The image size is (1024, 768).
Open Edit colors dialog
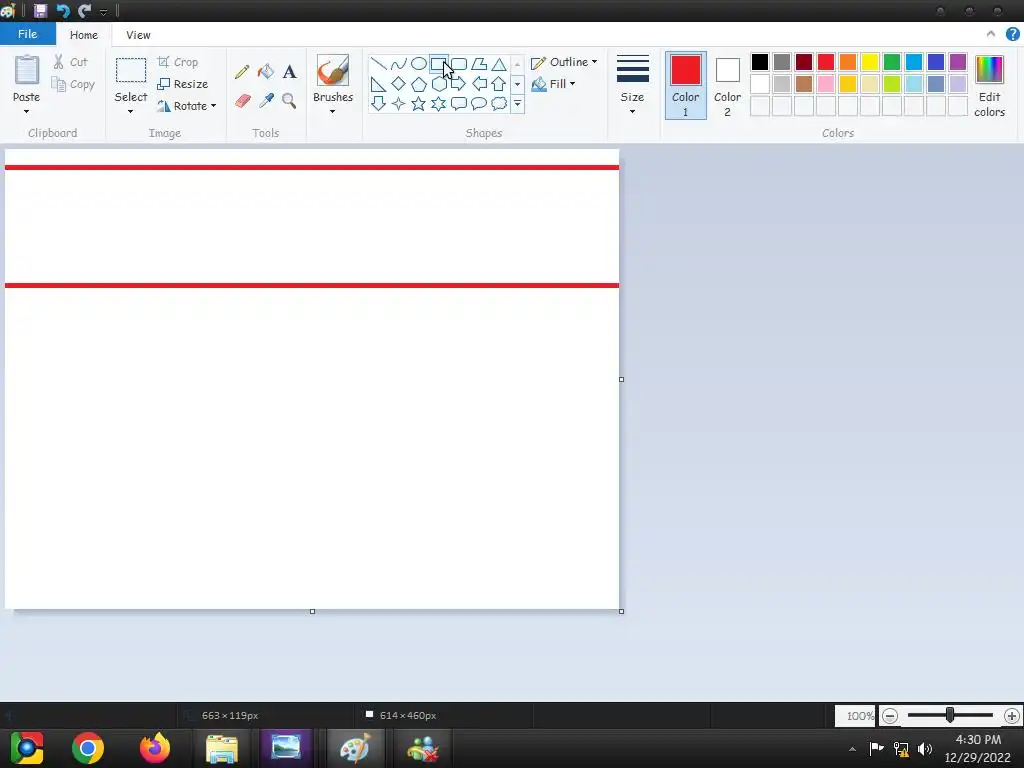pyautogui.click(x=989, y=86)
